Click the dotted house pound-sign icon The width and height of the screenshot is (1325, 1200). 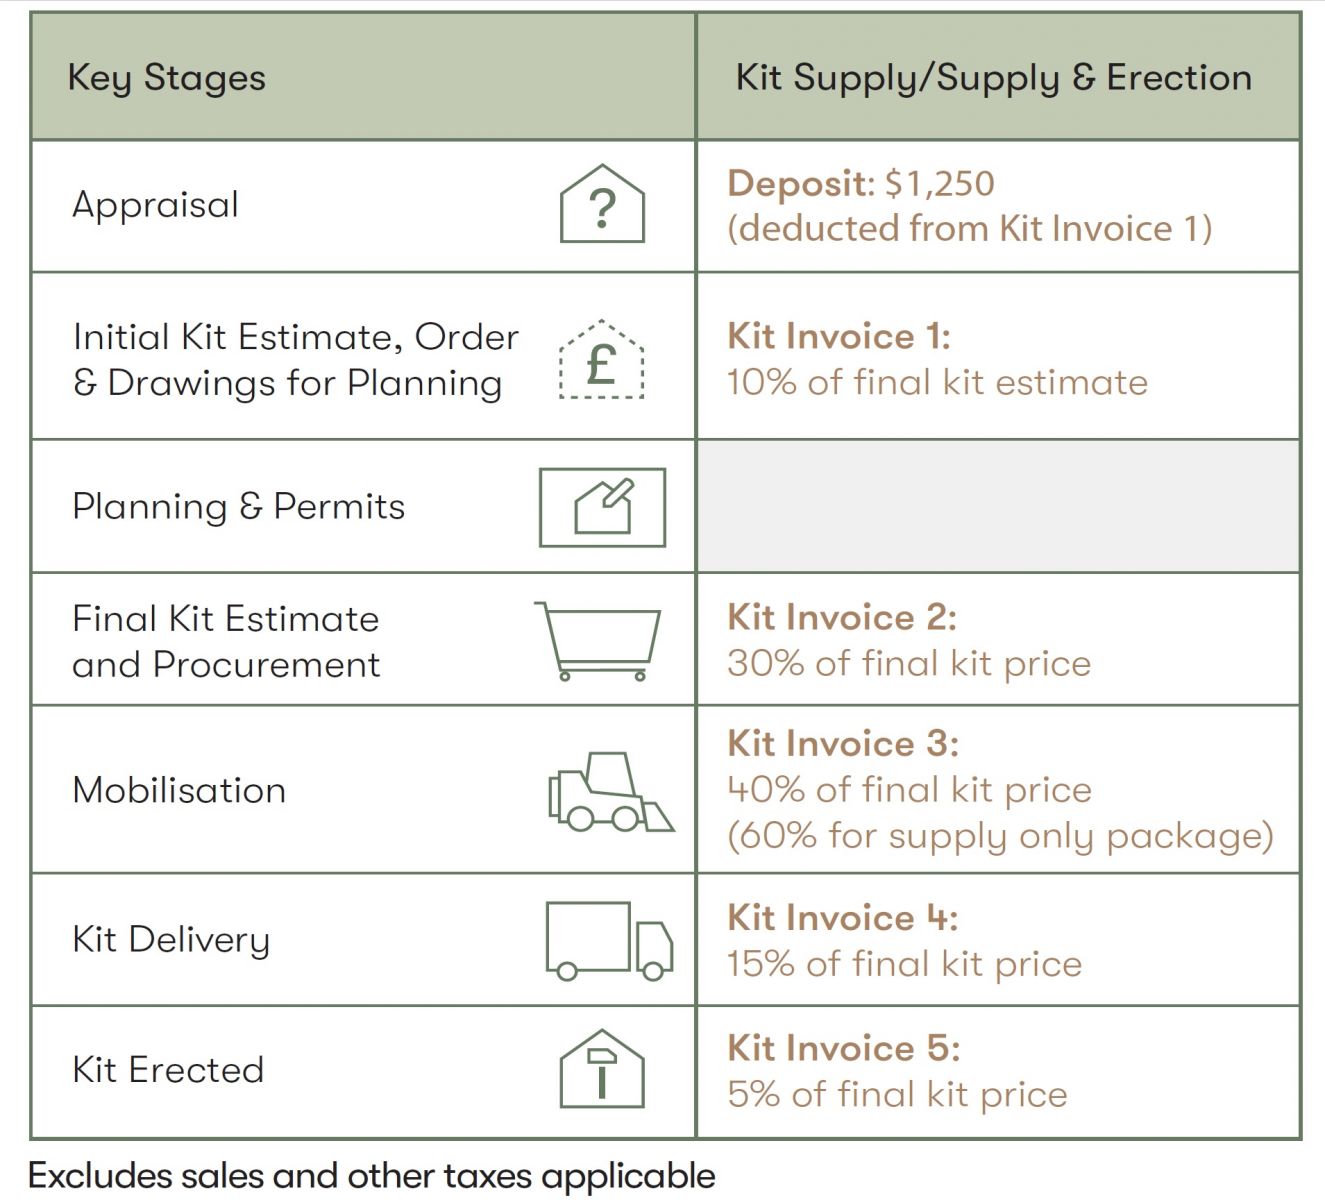tap(602, 360)
